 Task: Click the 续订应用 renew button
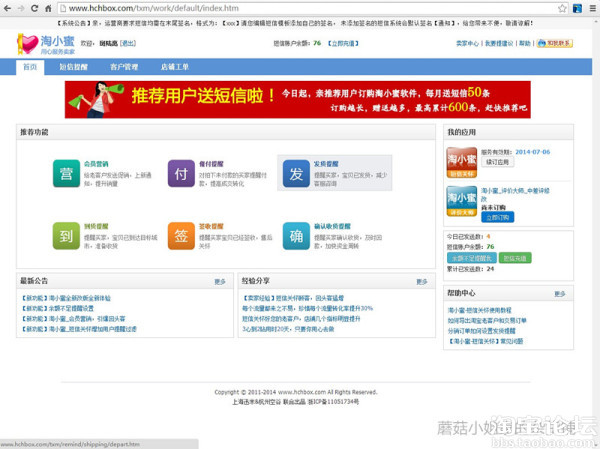pos(497,162)
